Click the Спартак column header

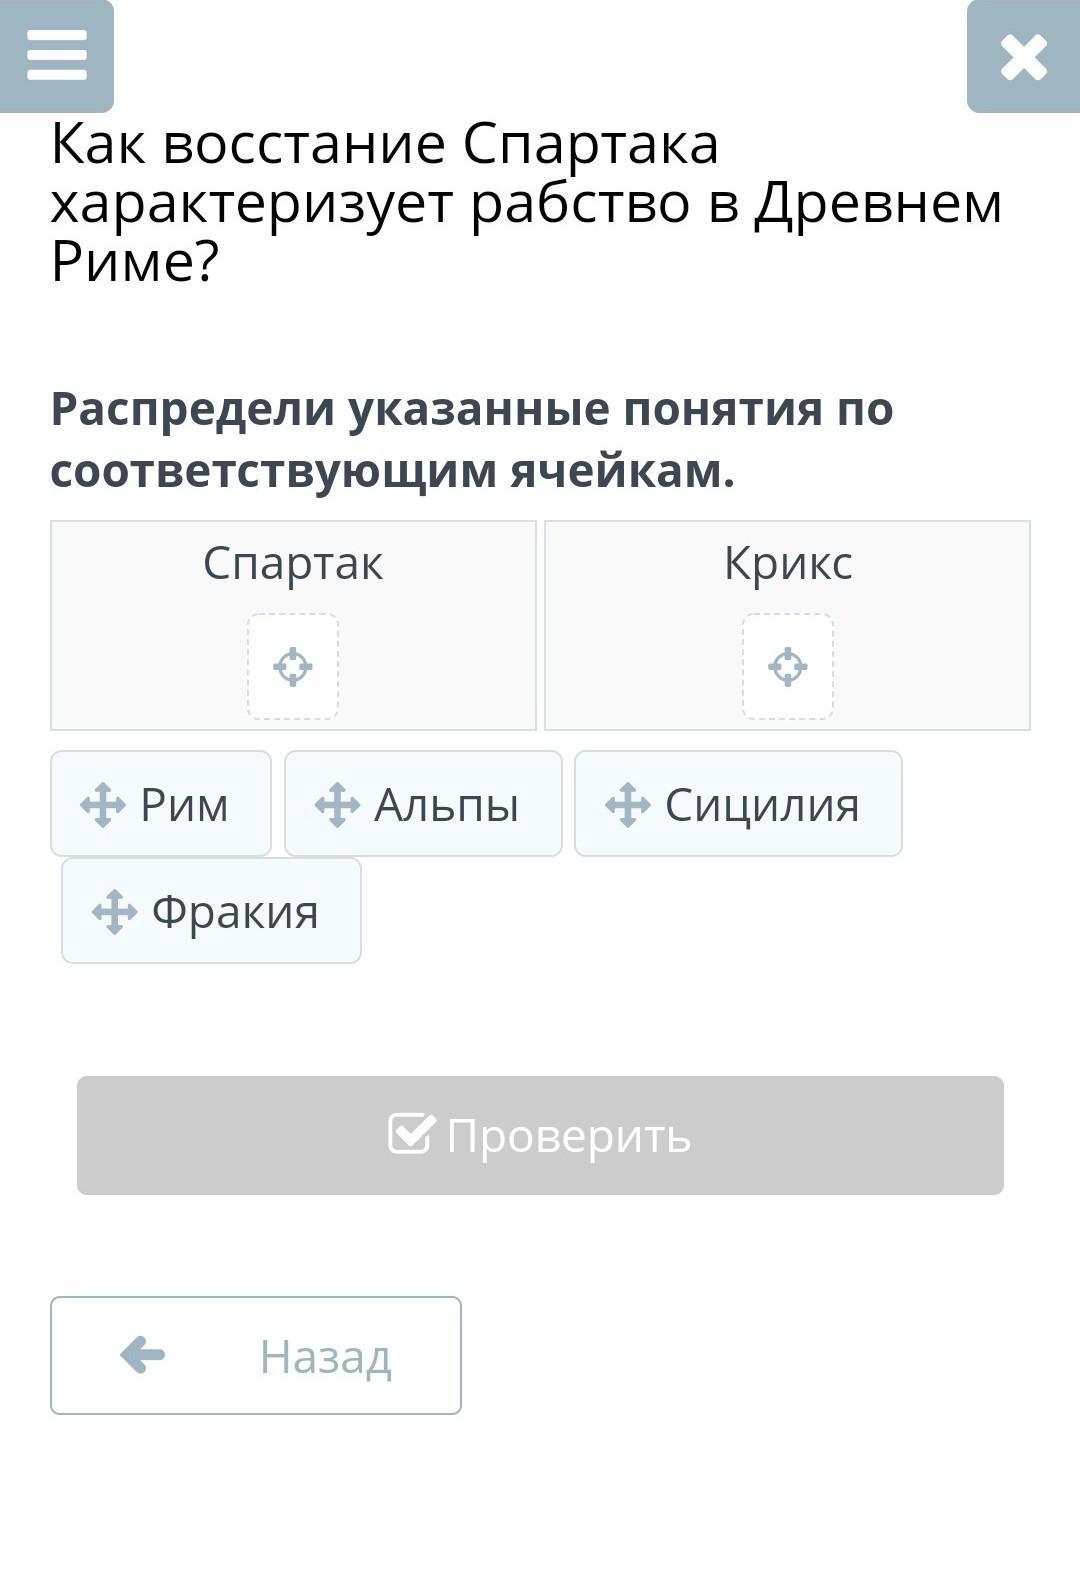tap(293, 563)
